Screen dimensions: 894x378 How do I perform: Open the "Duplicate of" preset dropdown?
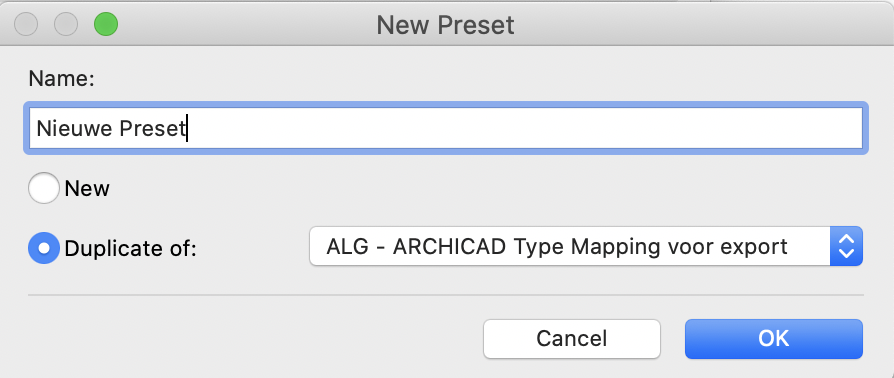click(x=586, y=246)
